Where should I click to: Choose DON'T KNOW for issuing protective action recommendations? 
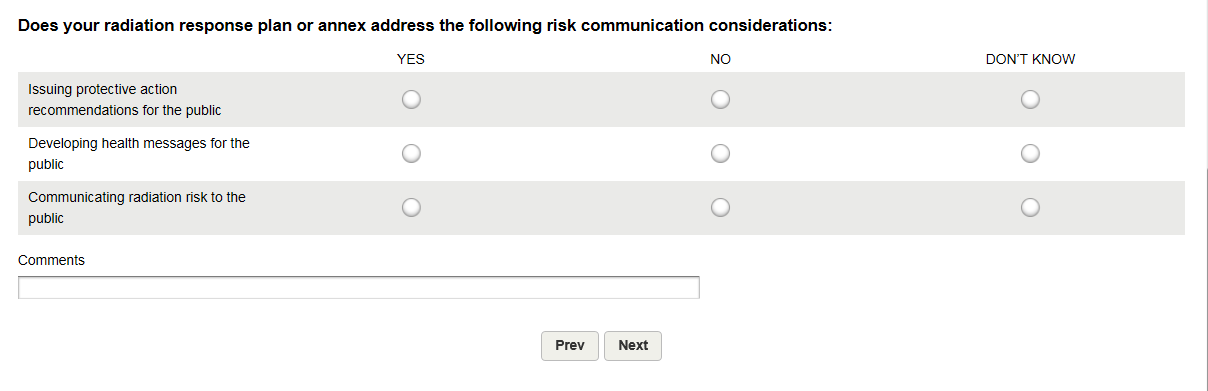[x=1030, y=100]
